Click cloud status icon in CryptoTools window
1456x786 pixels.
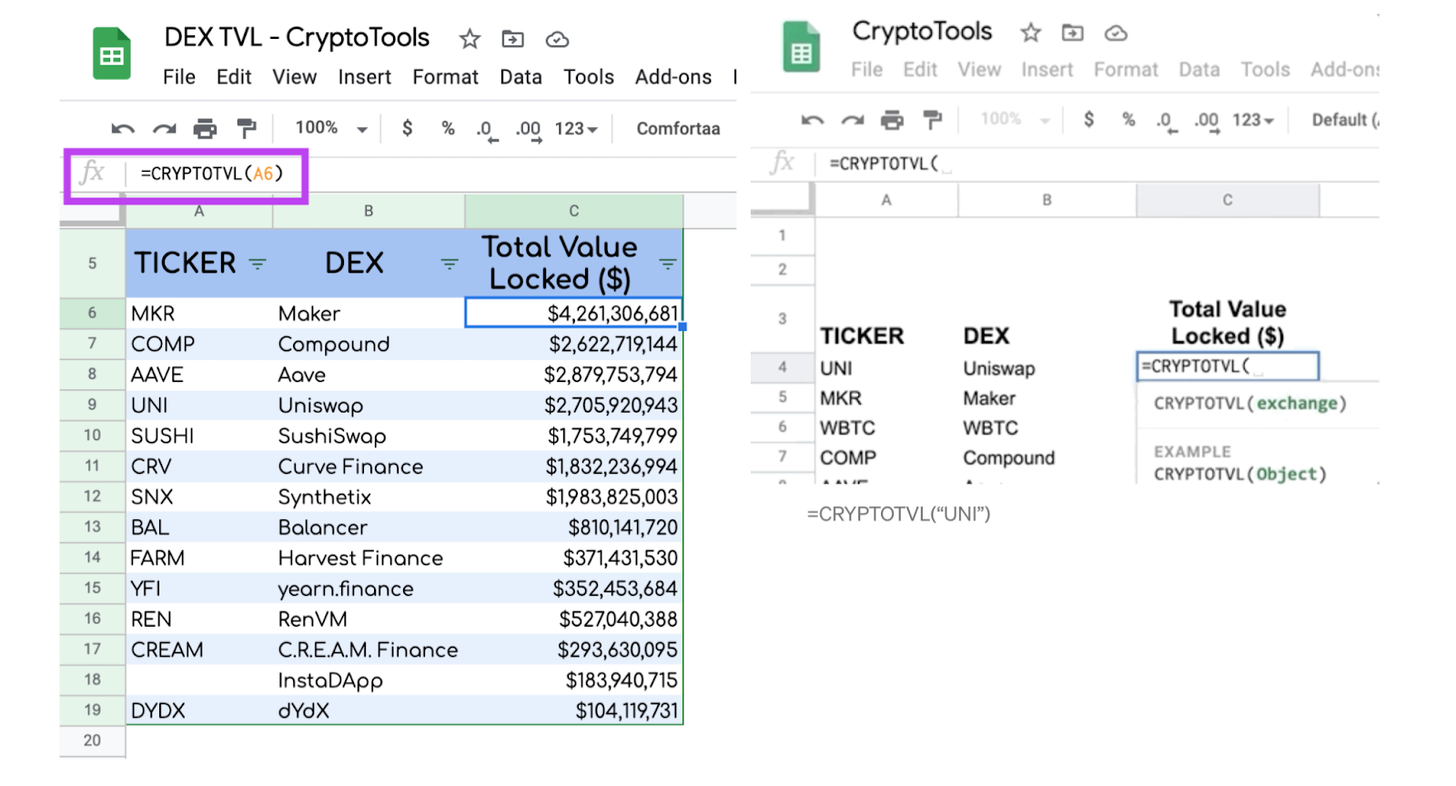[1117, 33]
